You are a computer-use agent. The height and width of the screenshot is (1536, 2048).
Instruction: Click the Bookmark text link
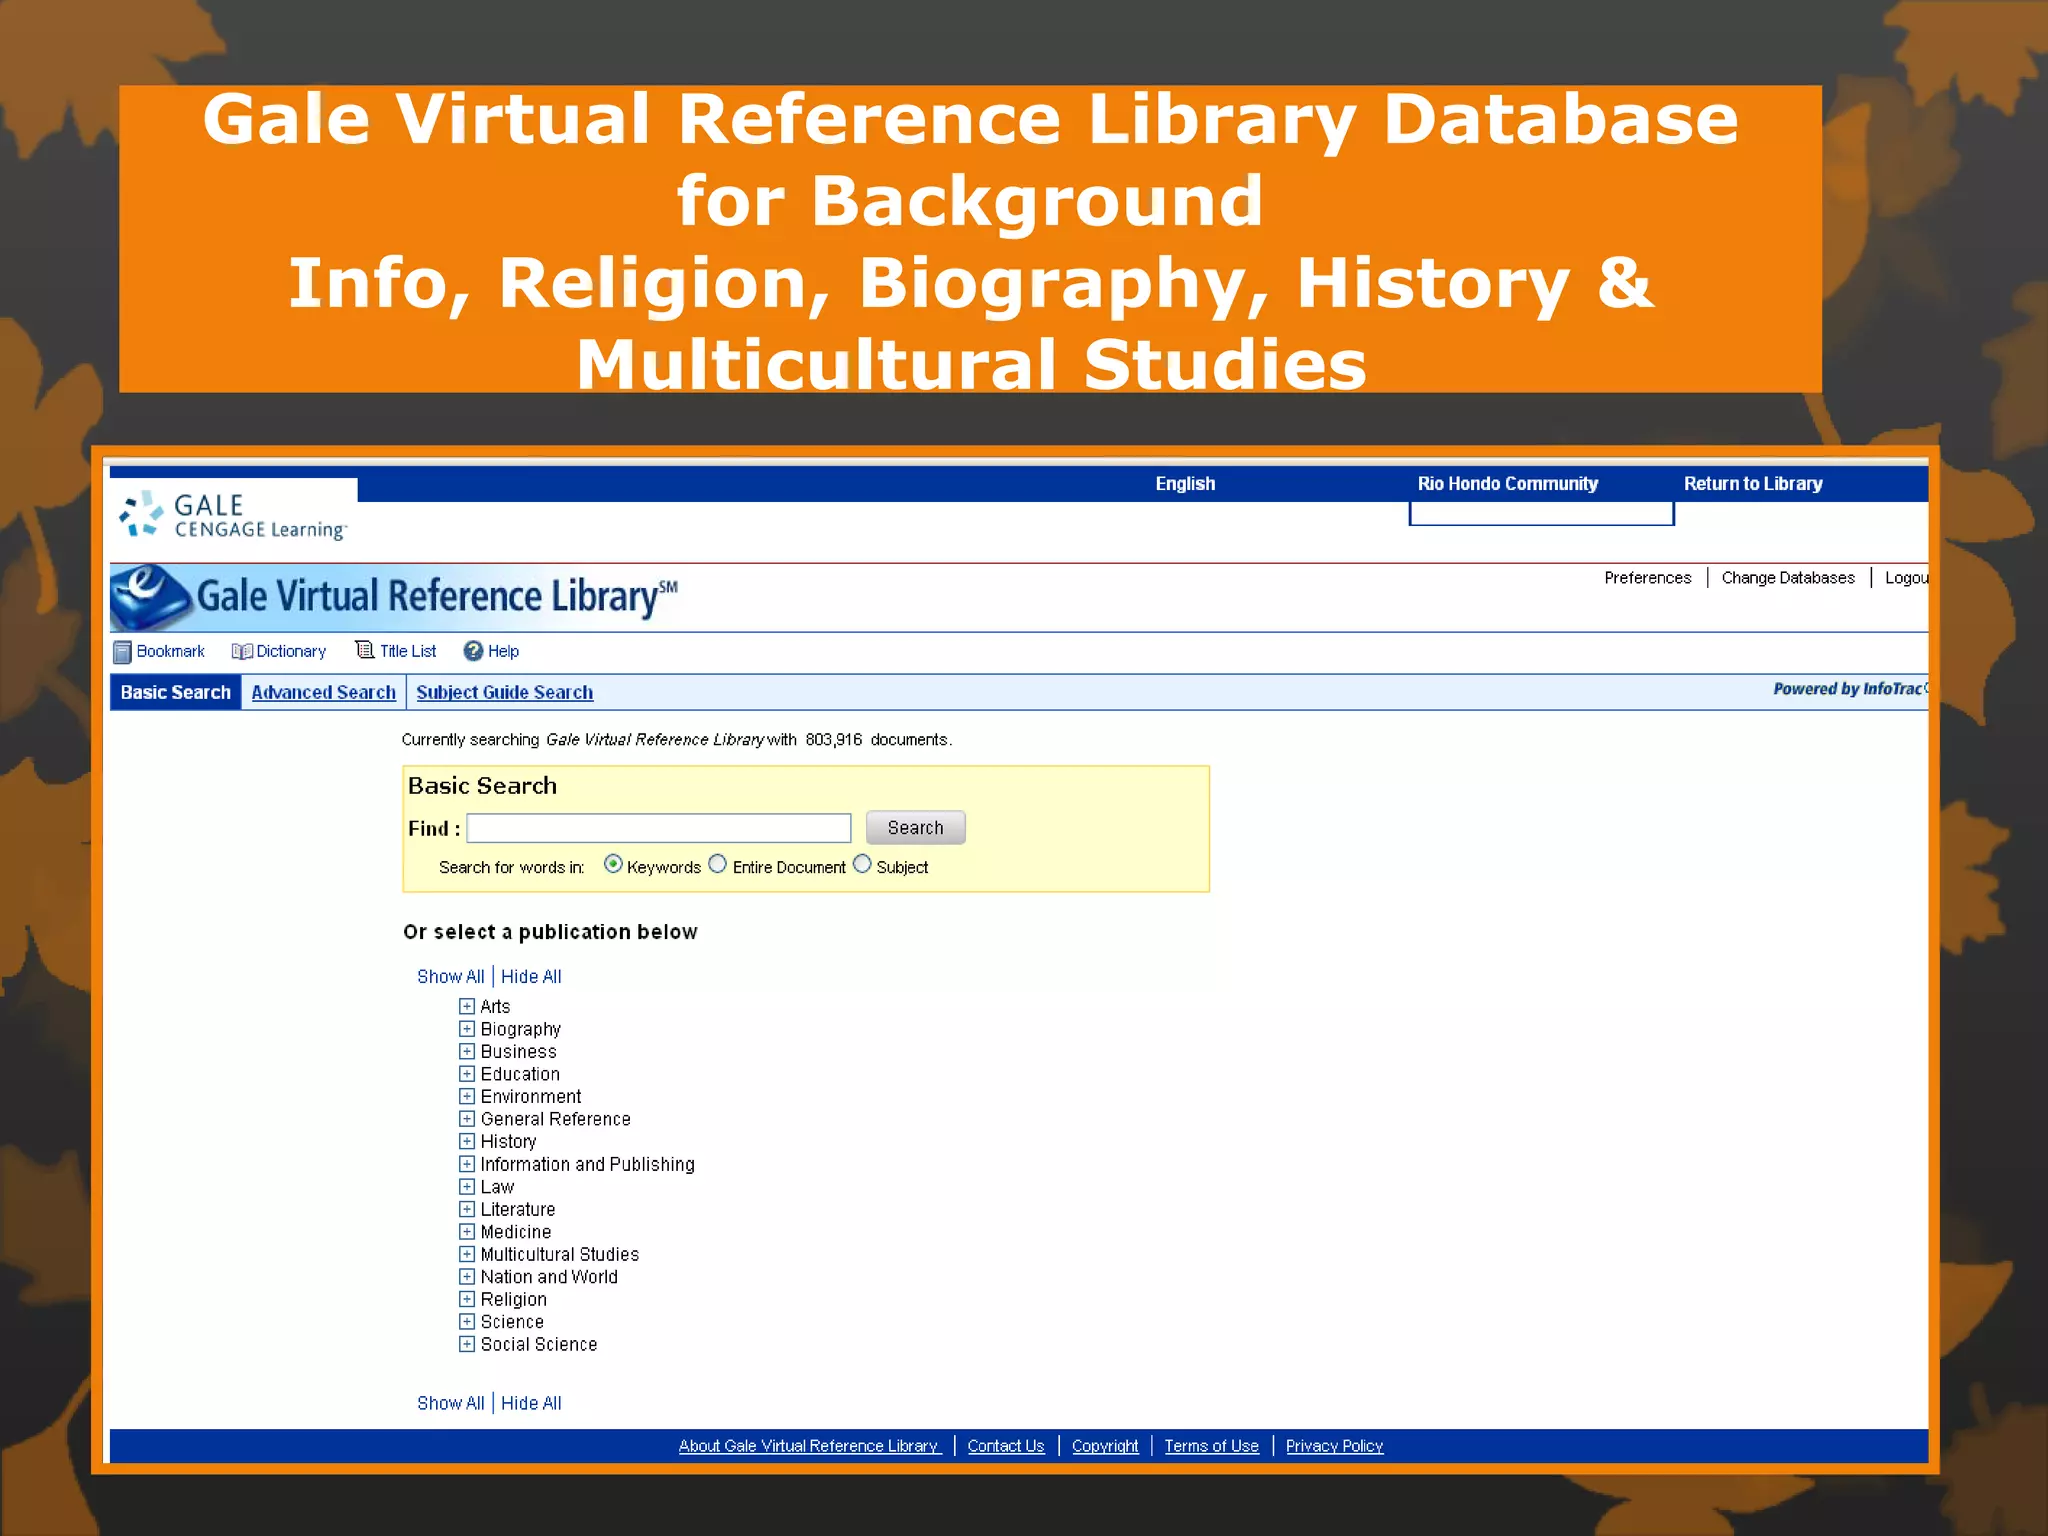(x=170, y=651)
